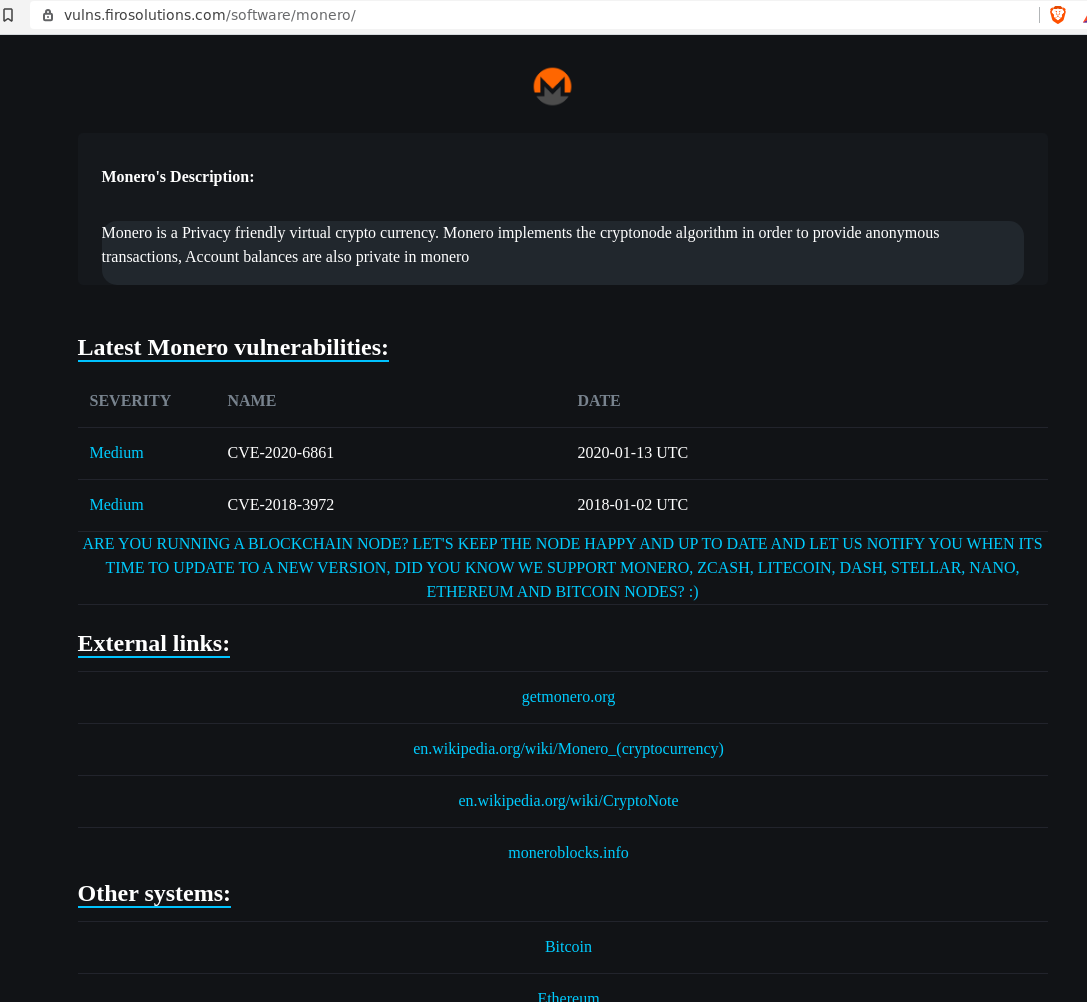The image size is (1087, 1002).
Task: Click the NAME column header
Action: click(x=252, y=401)
